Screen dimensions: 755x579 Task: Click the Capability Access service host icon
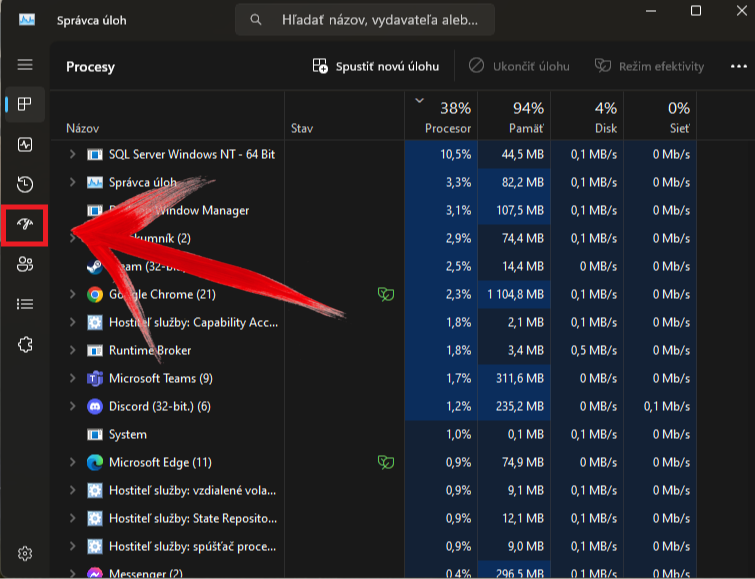pos(95,322)
